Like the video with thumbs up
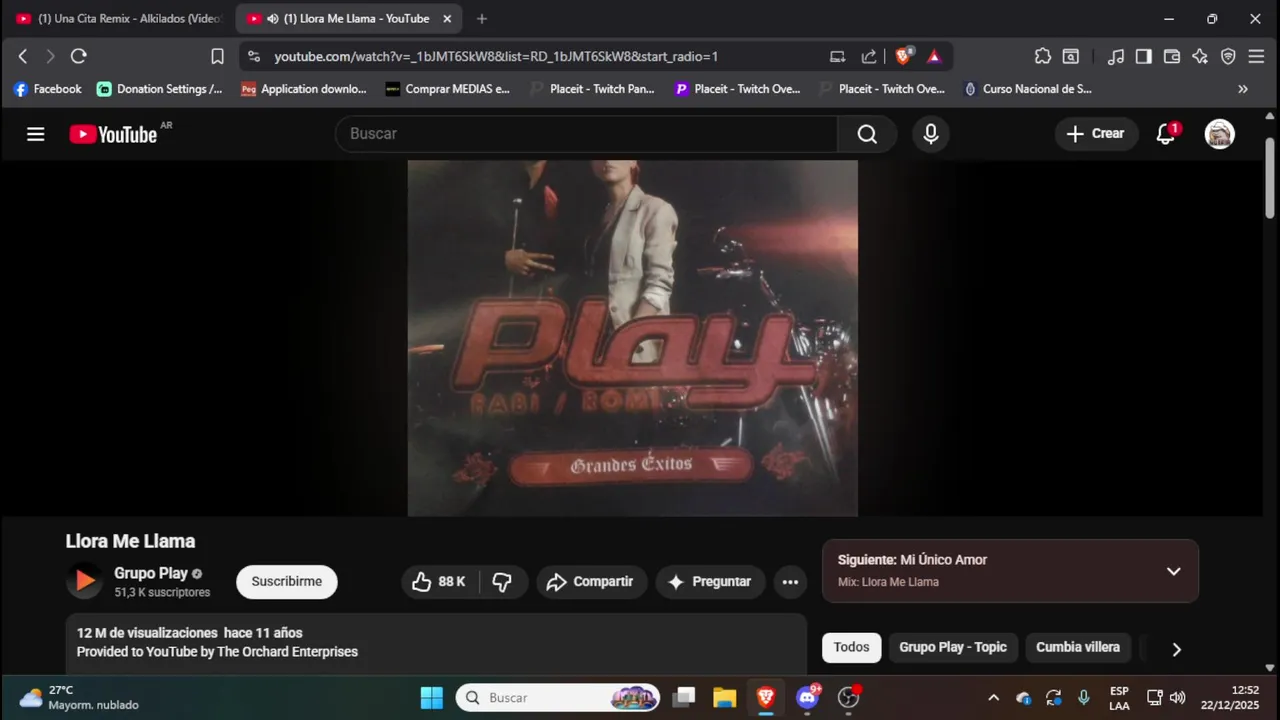Image resolution: width=1280 pixels, height=720 pixels. 439,582
